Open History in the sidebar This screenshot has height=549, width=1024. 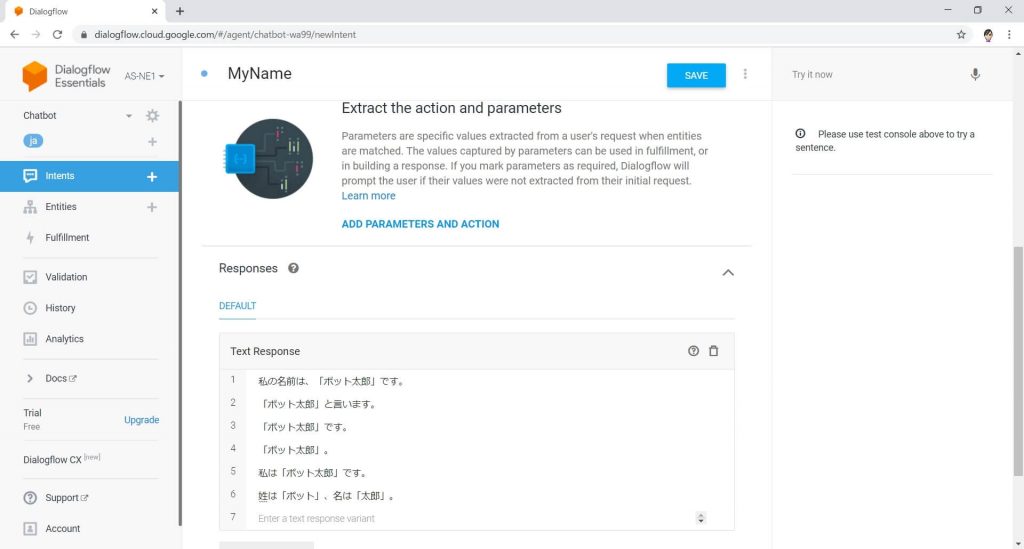pyautogui.click(x=60, y=307)
